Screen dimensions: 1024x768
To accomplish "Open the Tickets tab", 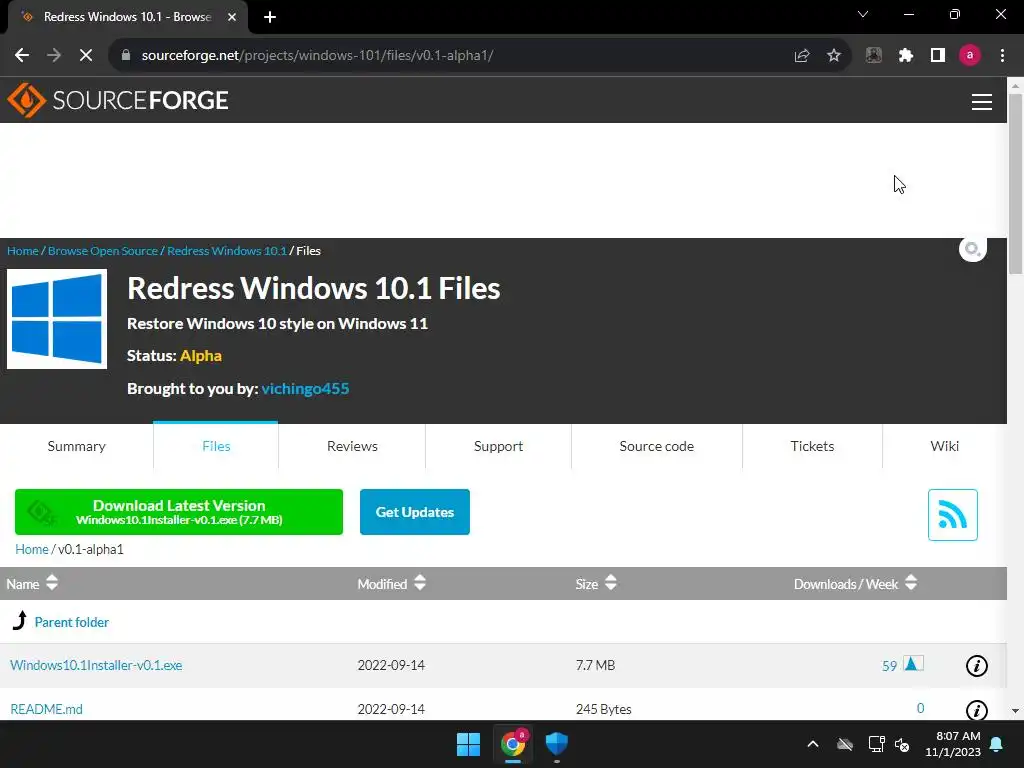I will tap(812, 446).
